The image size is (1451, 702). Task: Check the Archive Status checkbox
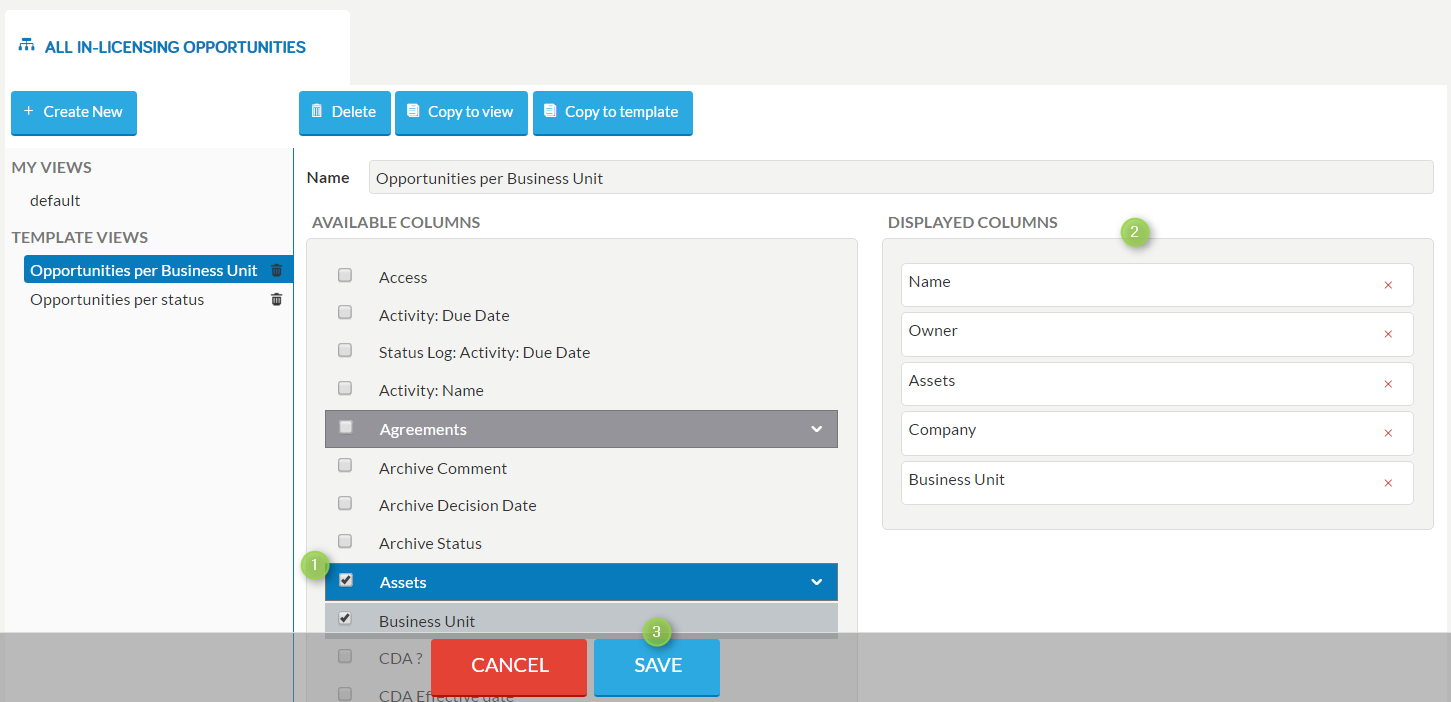345,541
